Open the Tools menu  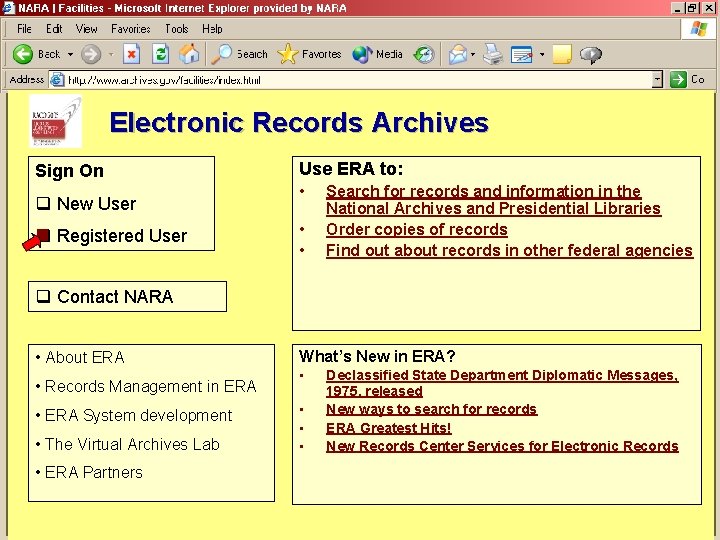tap(176, 29)
